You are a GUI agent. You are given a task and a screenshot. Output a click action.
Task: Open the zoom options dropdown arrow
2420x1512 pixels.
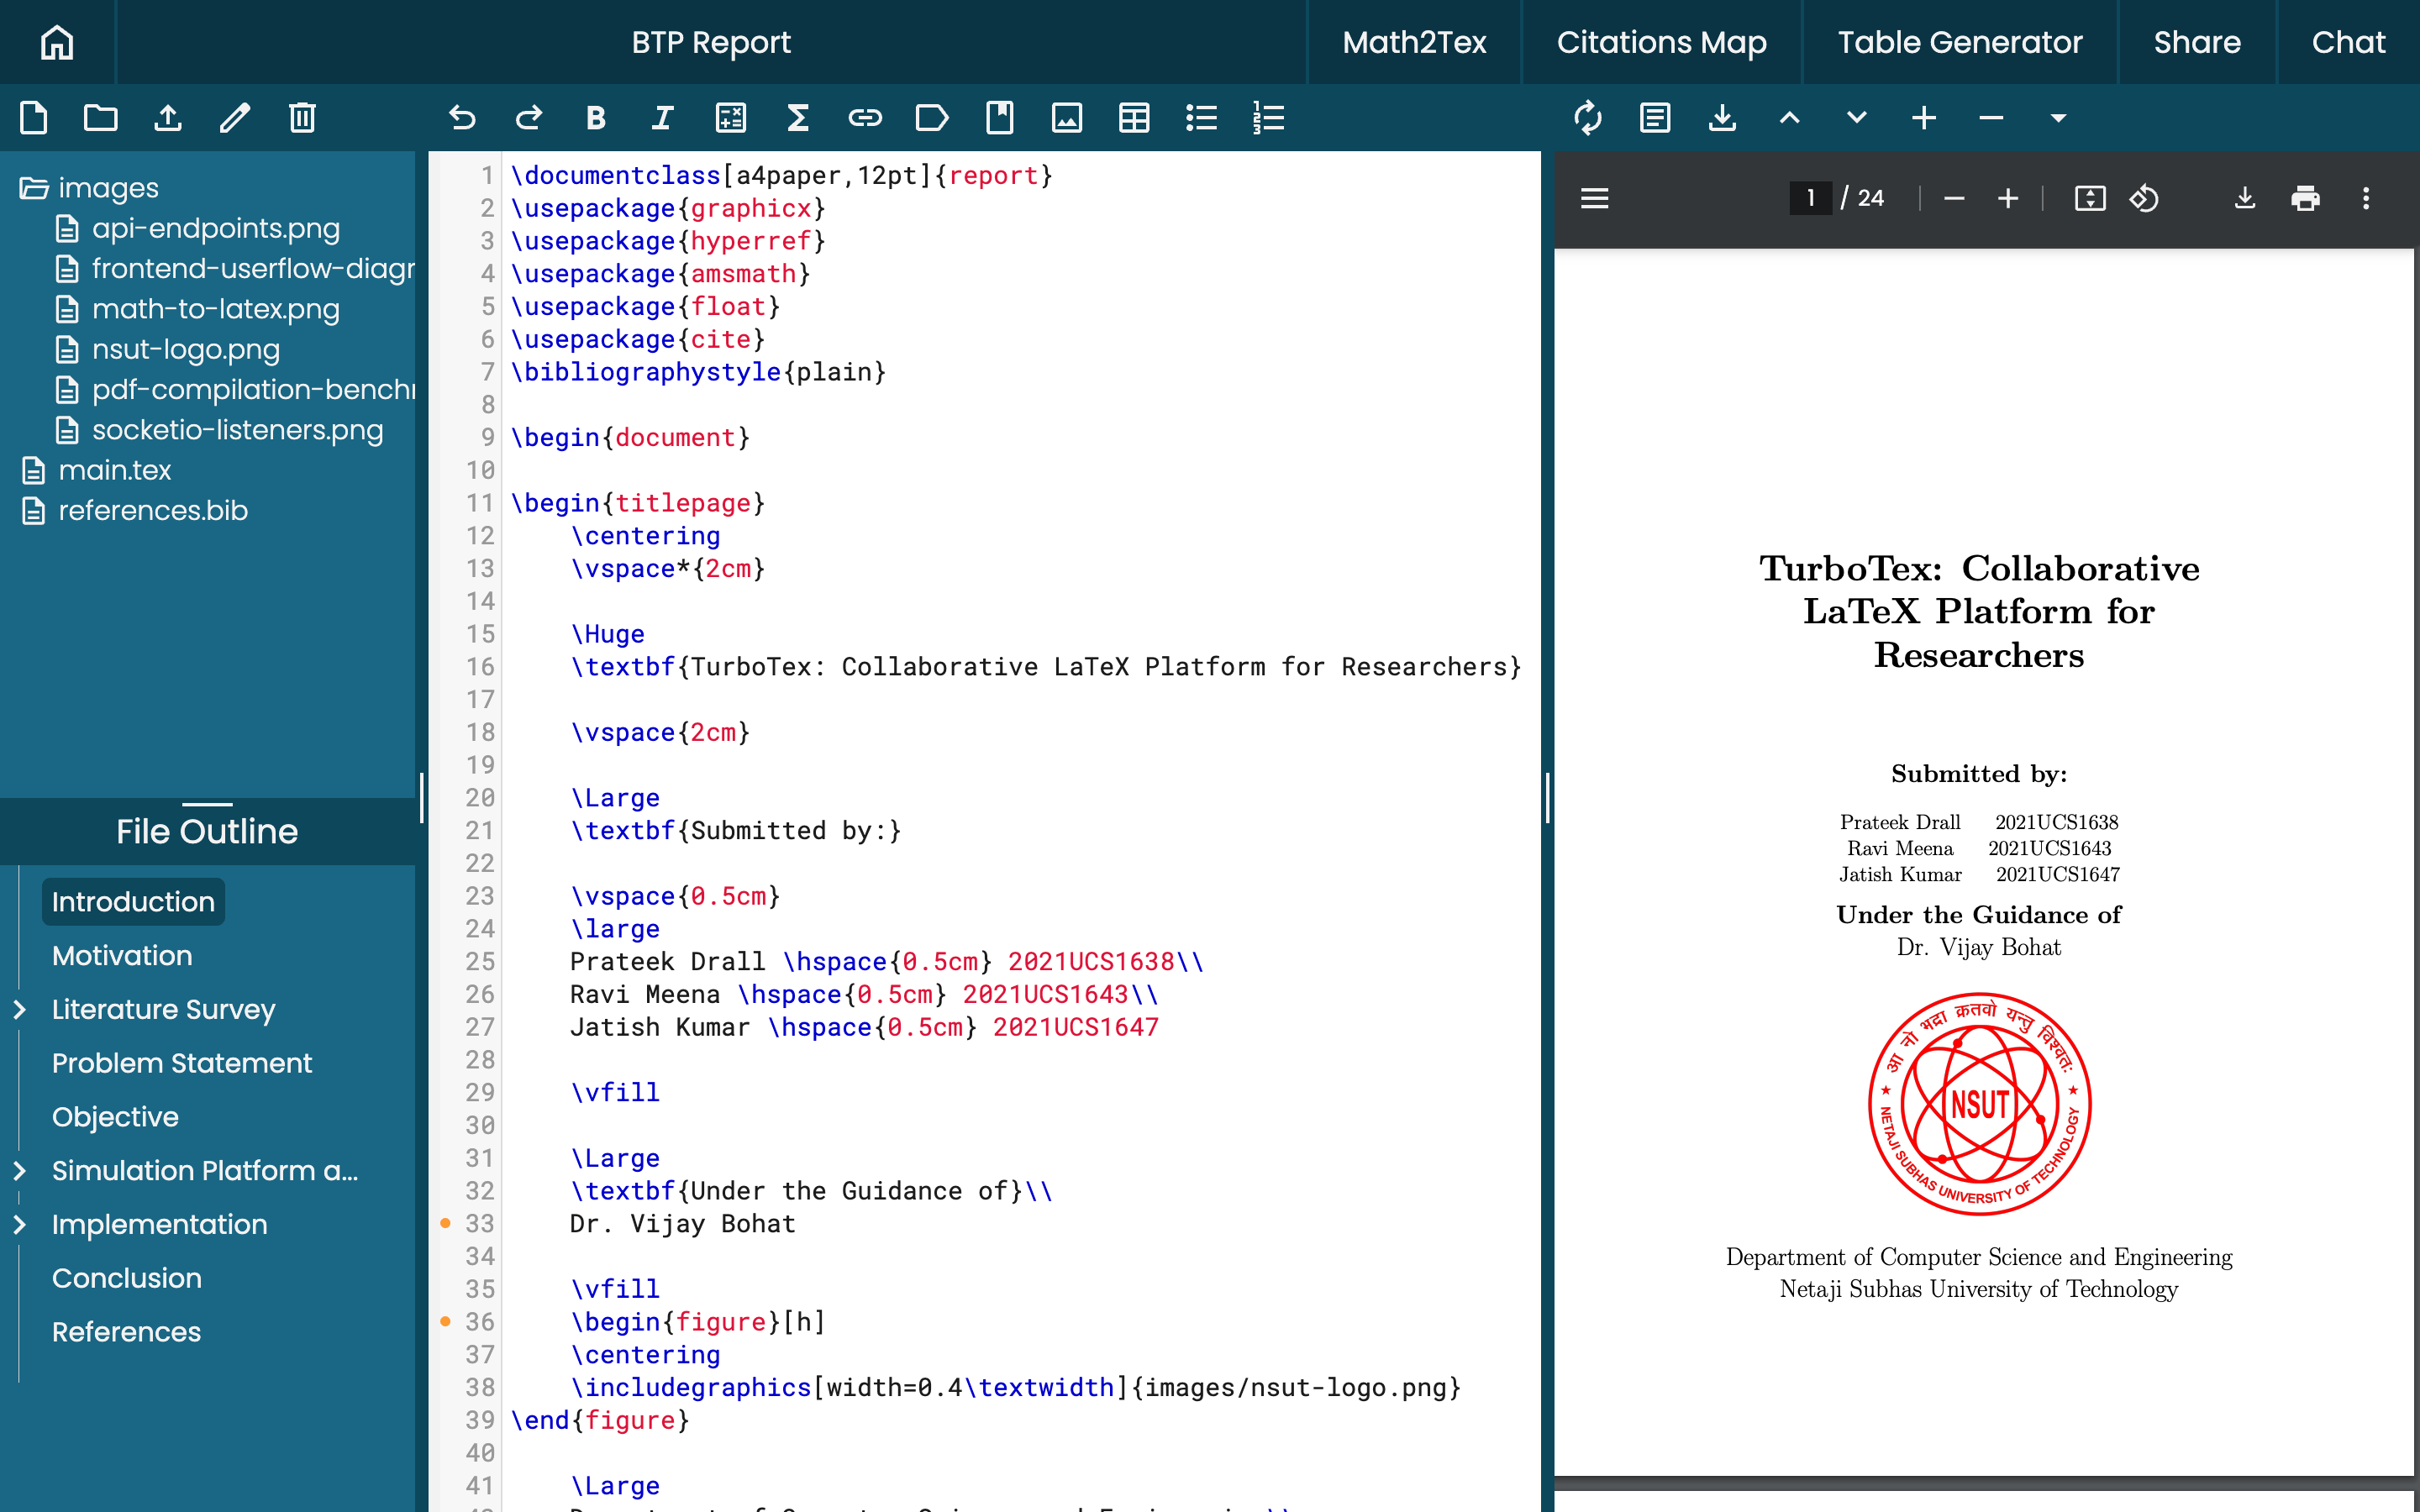(2058, 118)
